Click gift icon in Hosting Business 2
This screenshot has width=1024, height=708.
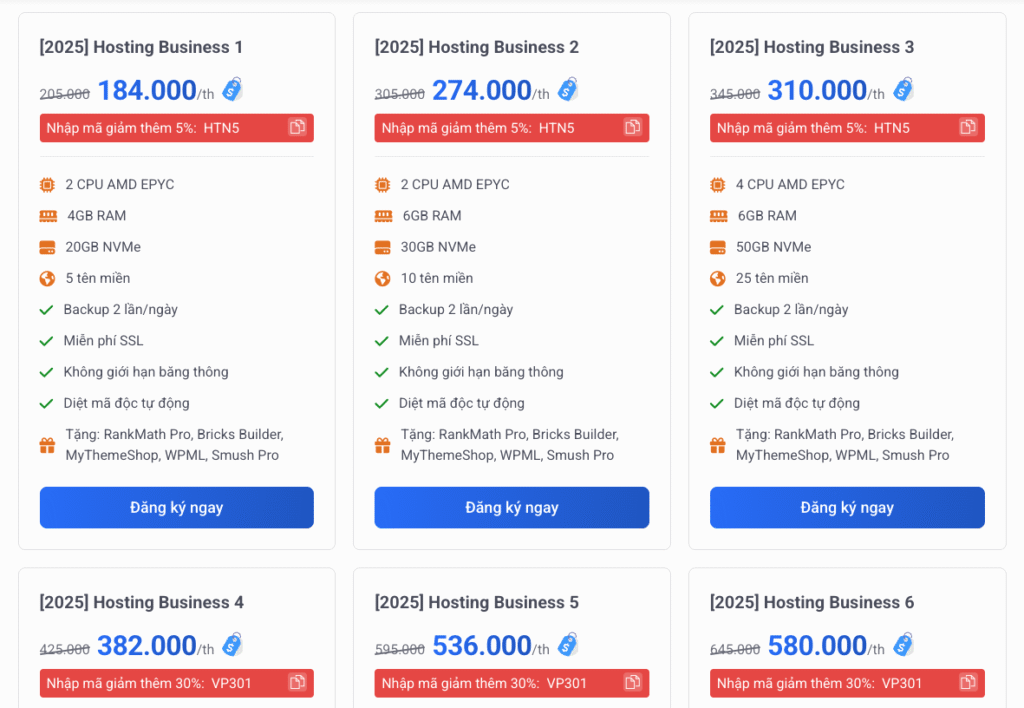(382, 445)
